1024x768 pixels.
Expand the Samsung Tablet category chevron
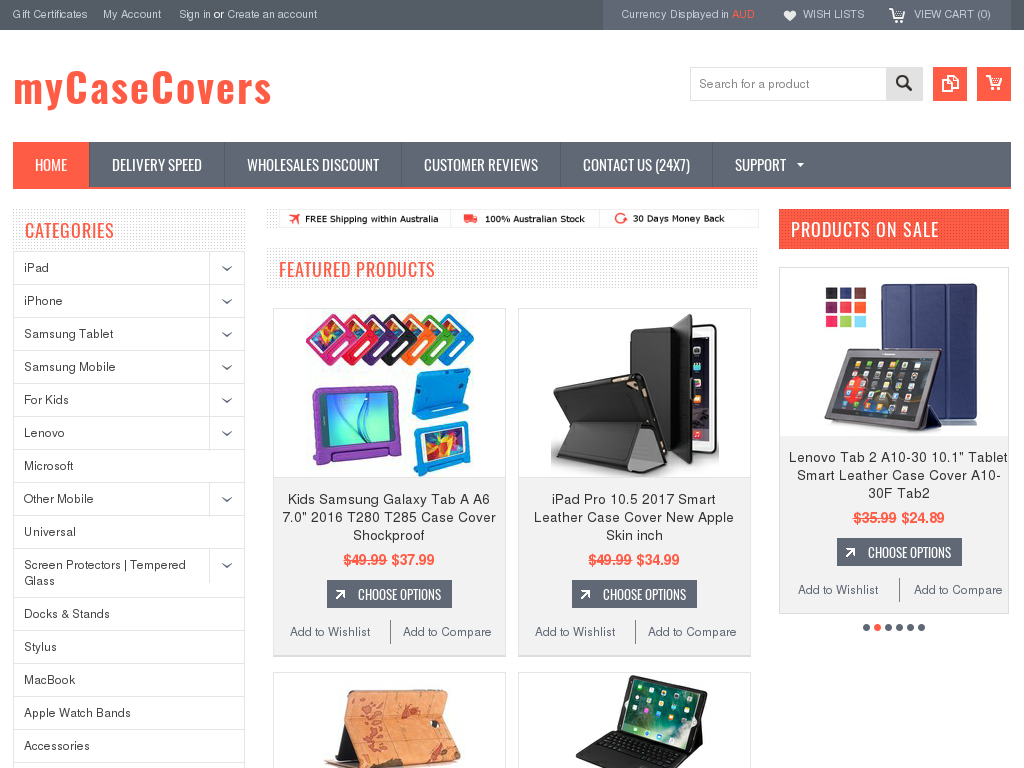[227, 334]
